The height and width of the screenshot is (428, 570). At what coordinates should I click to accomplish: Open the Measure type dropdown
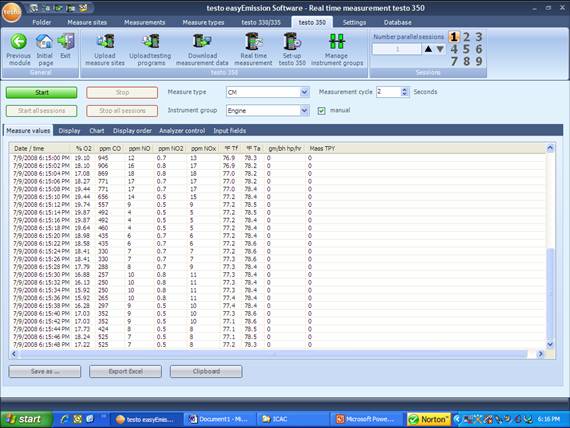point(305,92)
